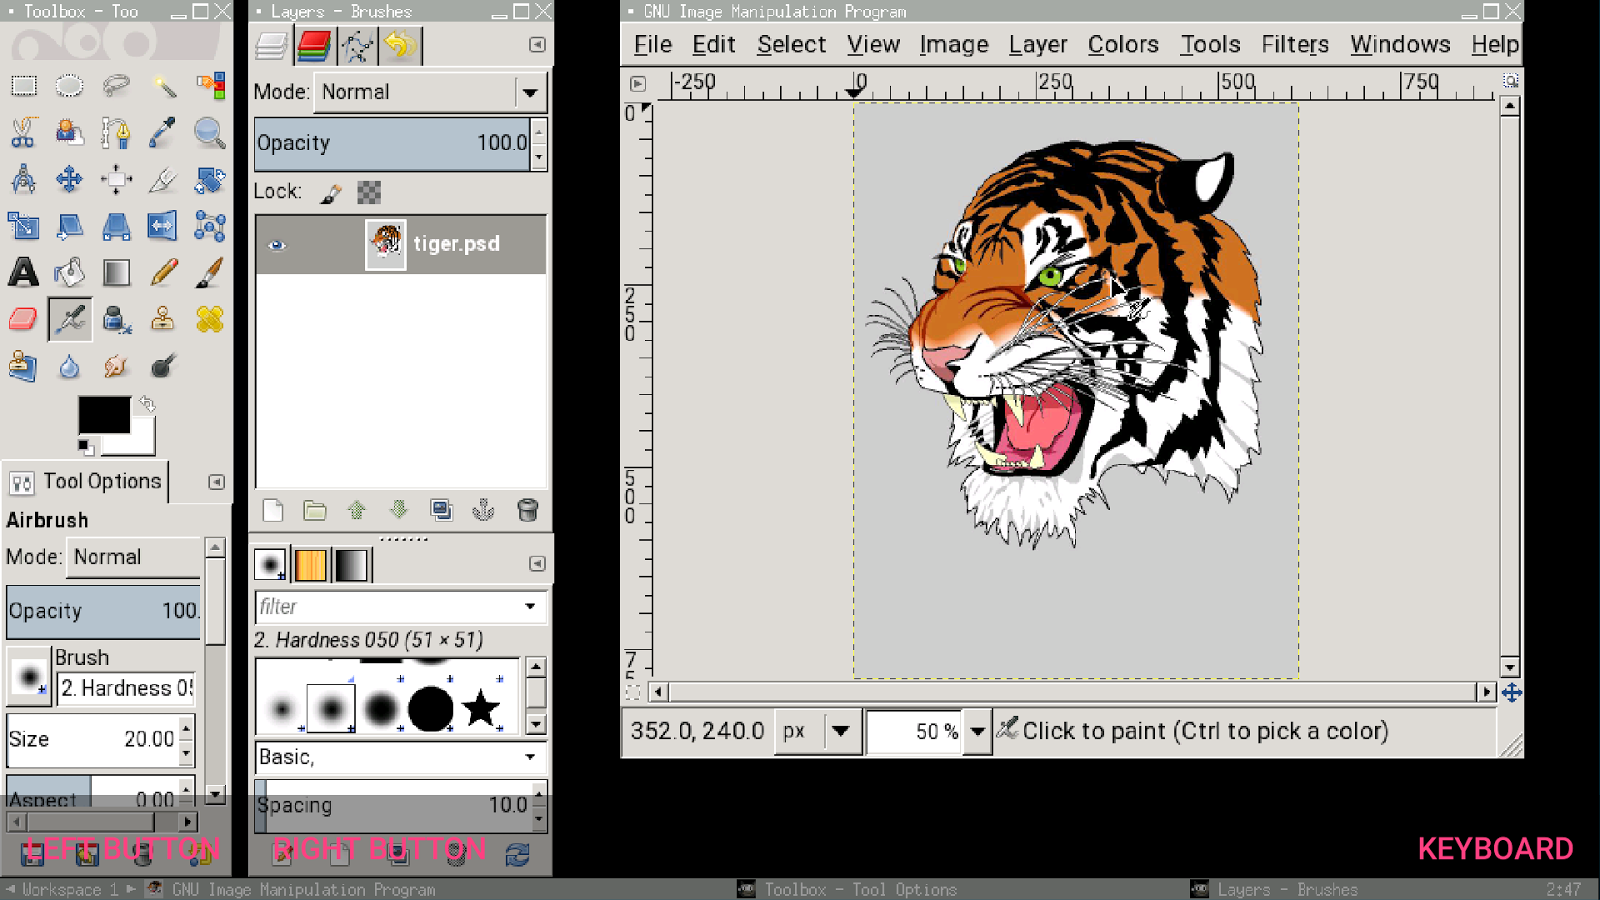Select the Smudge tool
Viewport: 1600px width, 900px height.
tap(116, 366)
